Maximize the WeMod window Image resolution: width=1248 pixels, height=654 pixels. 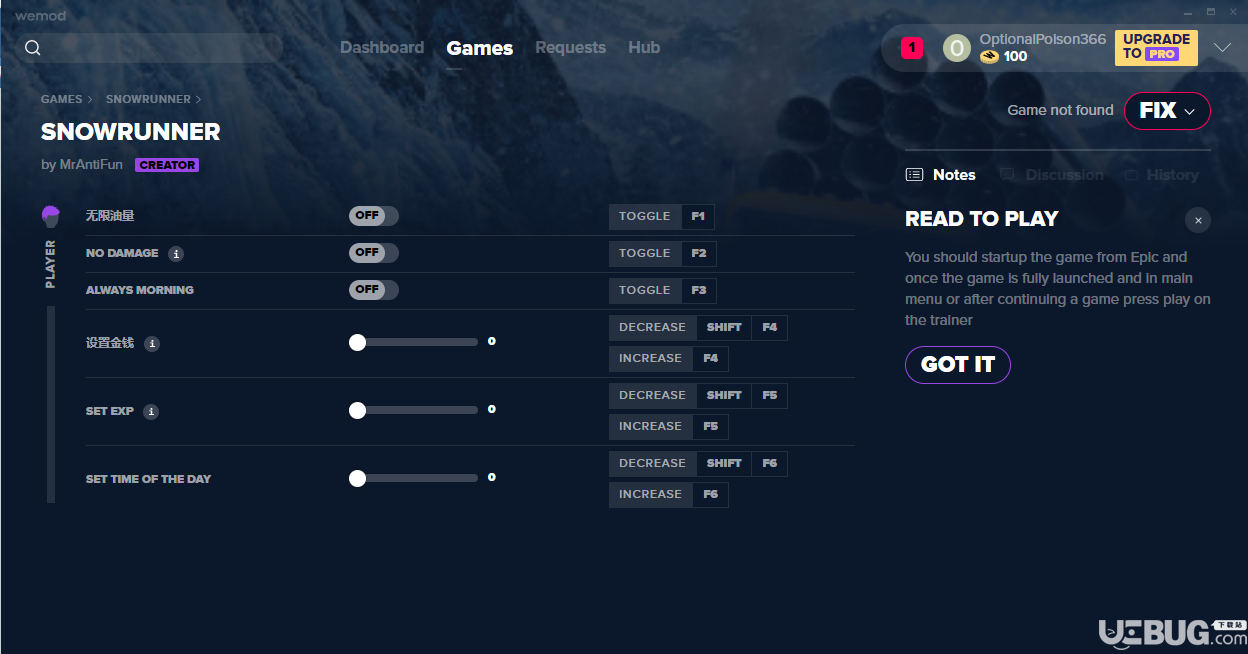(x=1210, y=12)
